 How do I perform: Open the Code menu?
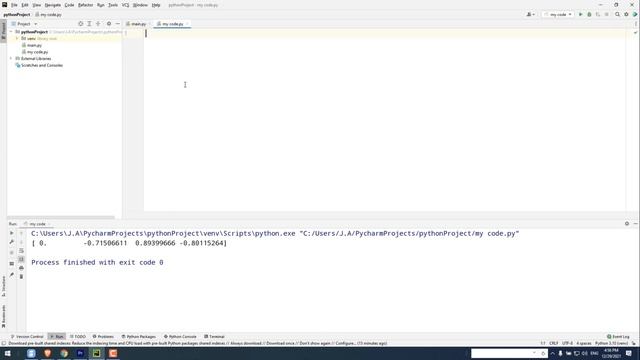click(69, 5)
